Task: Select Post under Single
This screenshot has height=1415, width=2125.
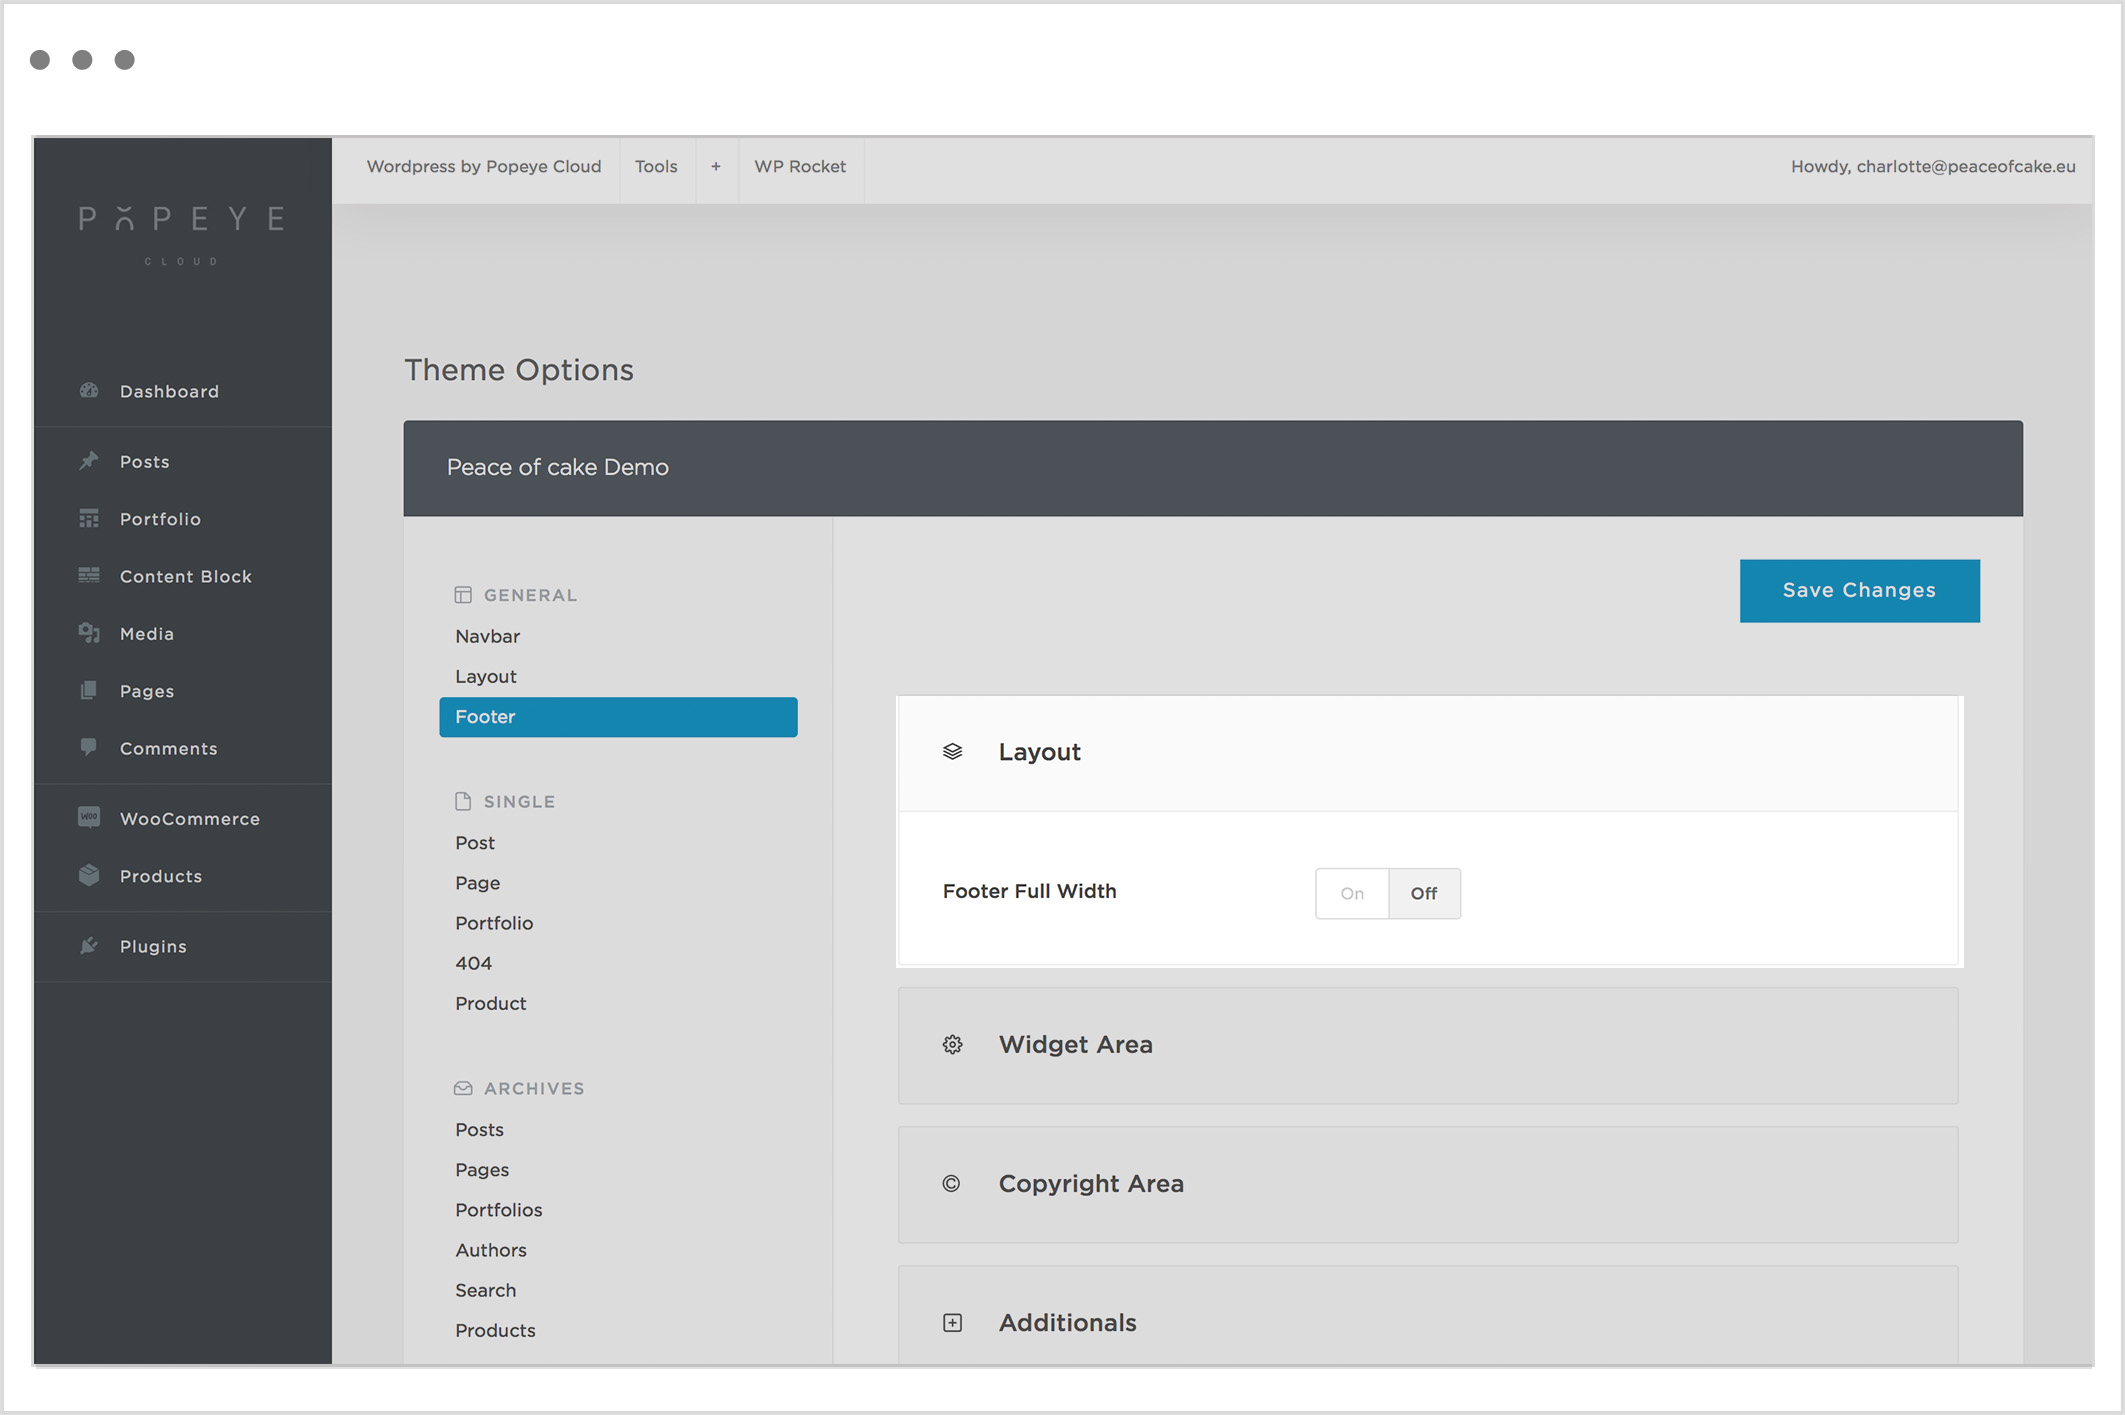Action: (475, 843)
